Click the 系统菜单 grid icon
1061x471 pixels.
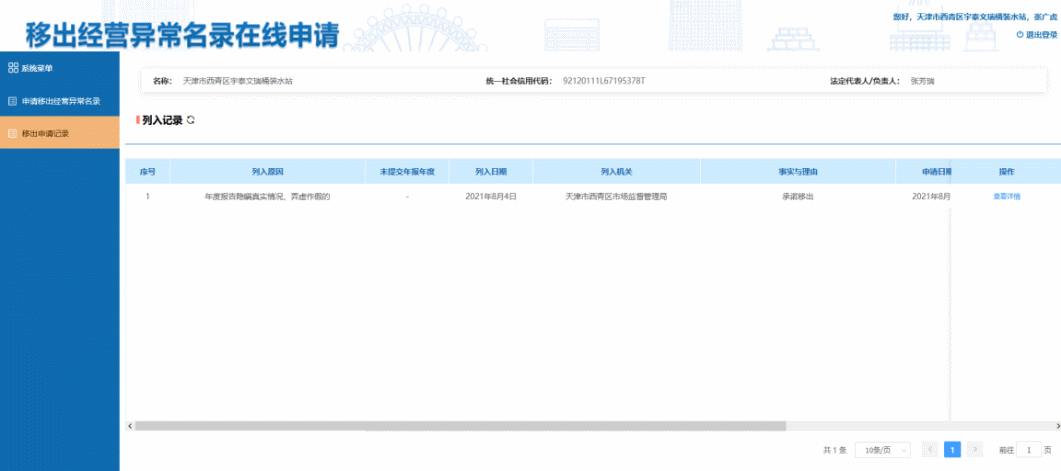(x=13, y=68)
